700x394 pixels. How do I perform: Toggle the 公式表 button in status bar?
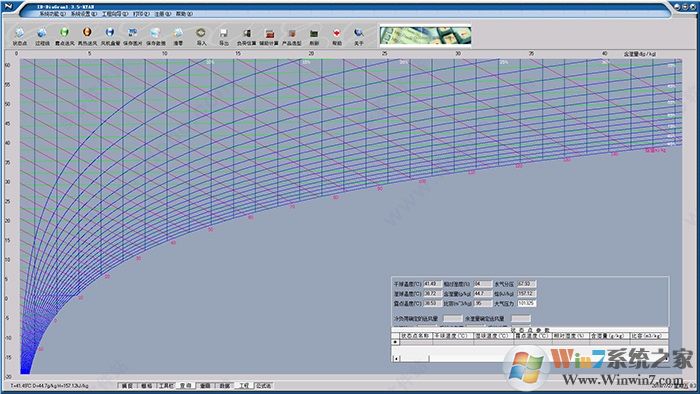[263, 386]
